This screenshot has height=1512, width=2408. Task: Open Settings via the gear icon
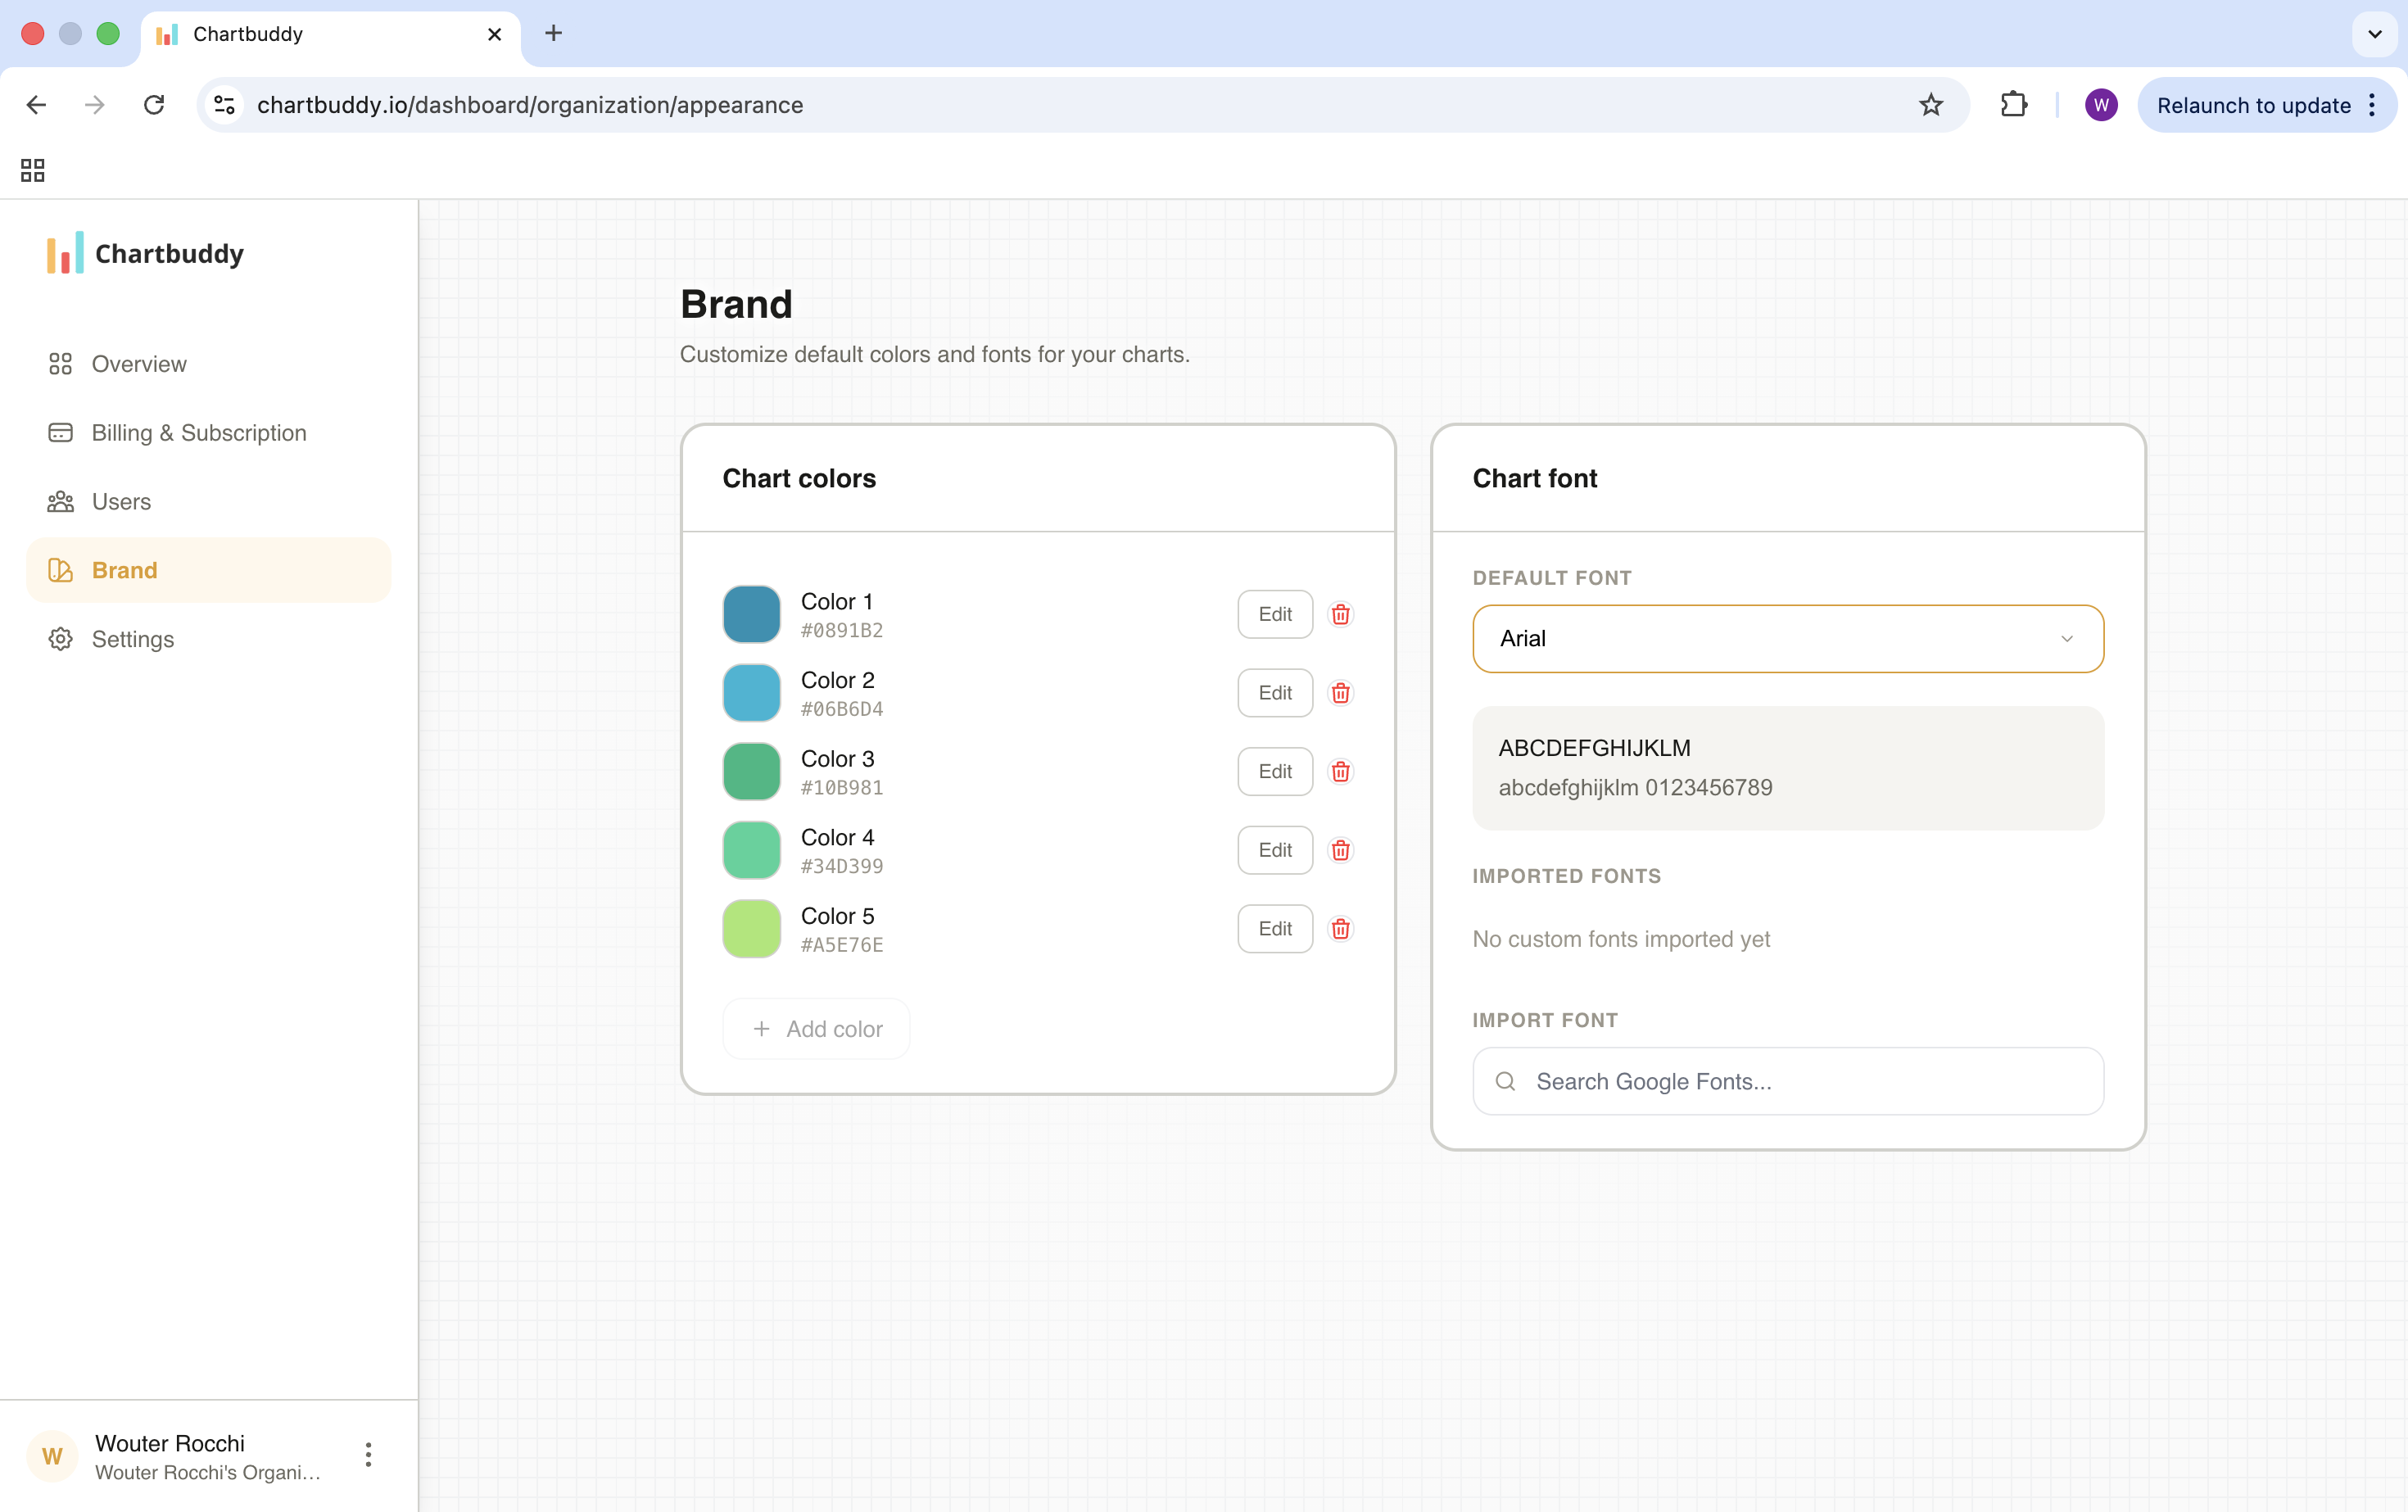point(61,639)
